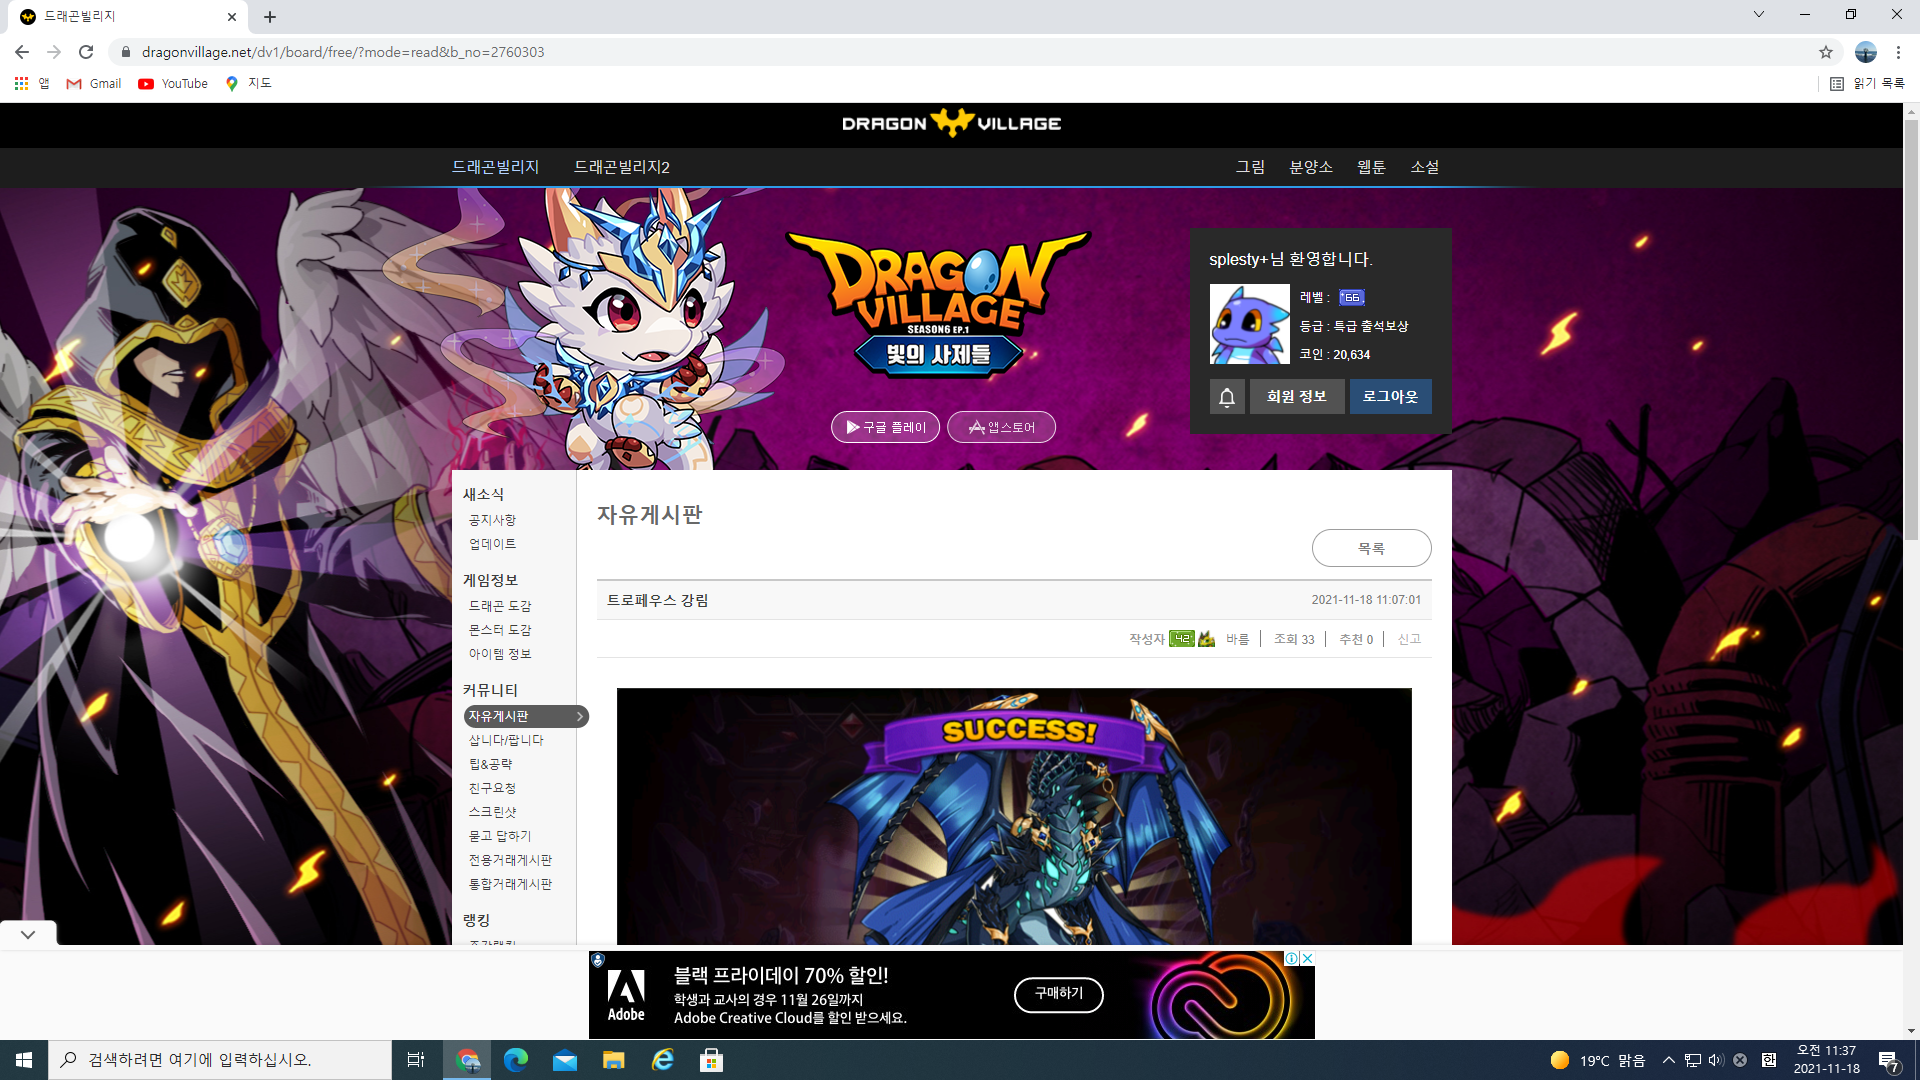Click the Windows search input field
This screenshot has height=1080, width=1920.
(220, 1060)
